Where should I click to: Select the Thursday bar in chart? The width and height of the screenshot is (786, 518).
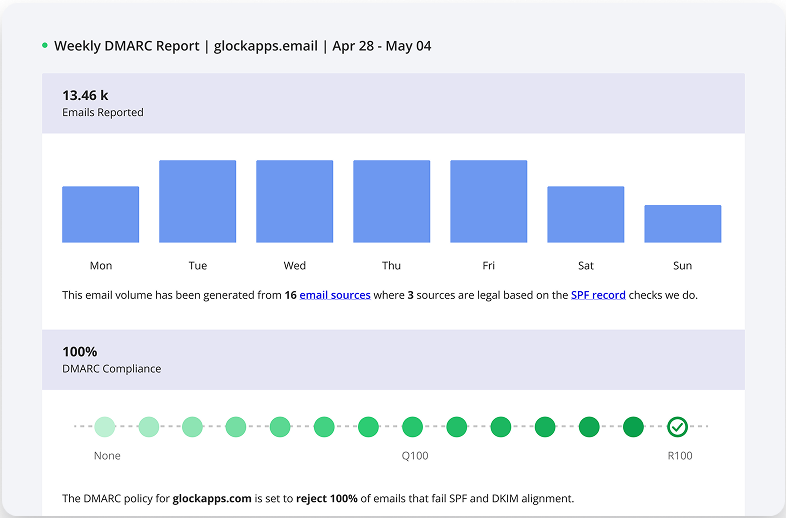pyautogui.click(x=391, y=201)
